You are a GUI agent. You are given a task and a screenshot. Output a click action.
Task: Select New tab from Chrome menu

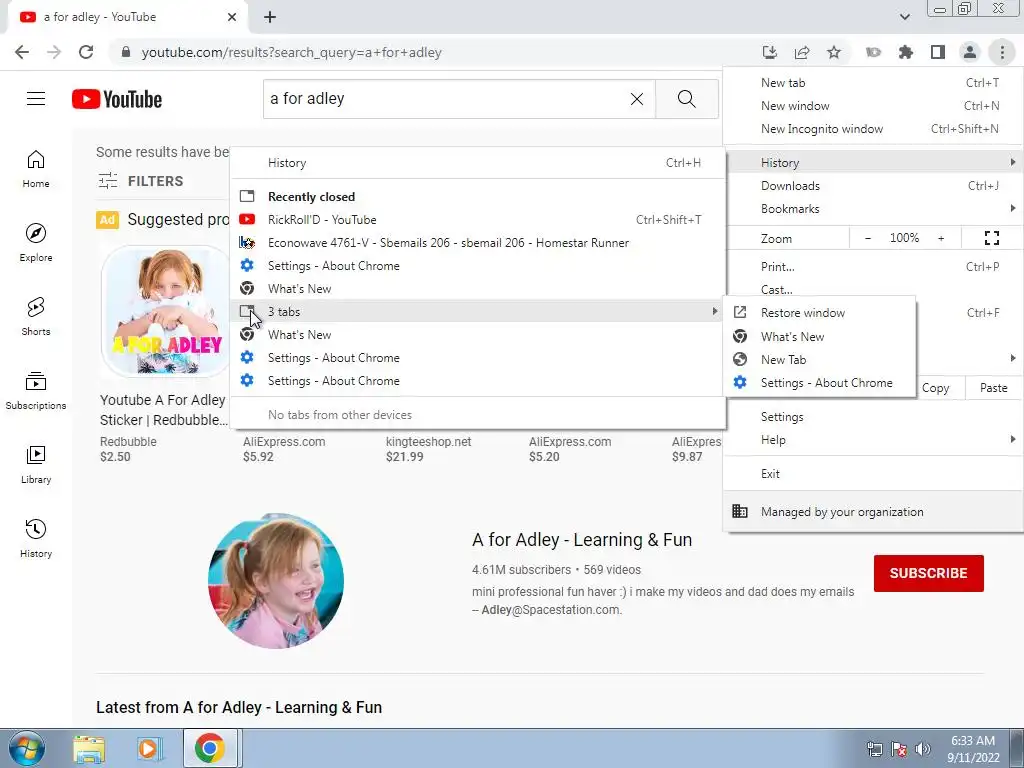872,83
